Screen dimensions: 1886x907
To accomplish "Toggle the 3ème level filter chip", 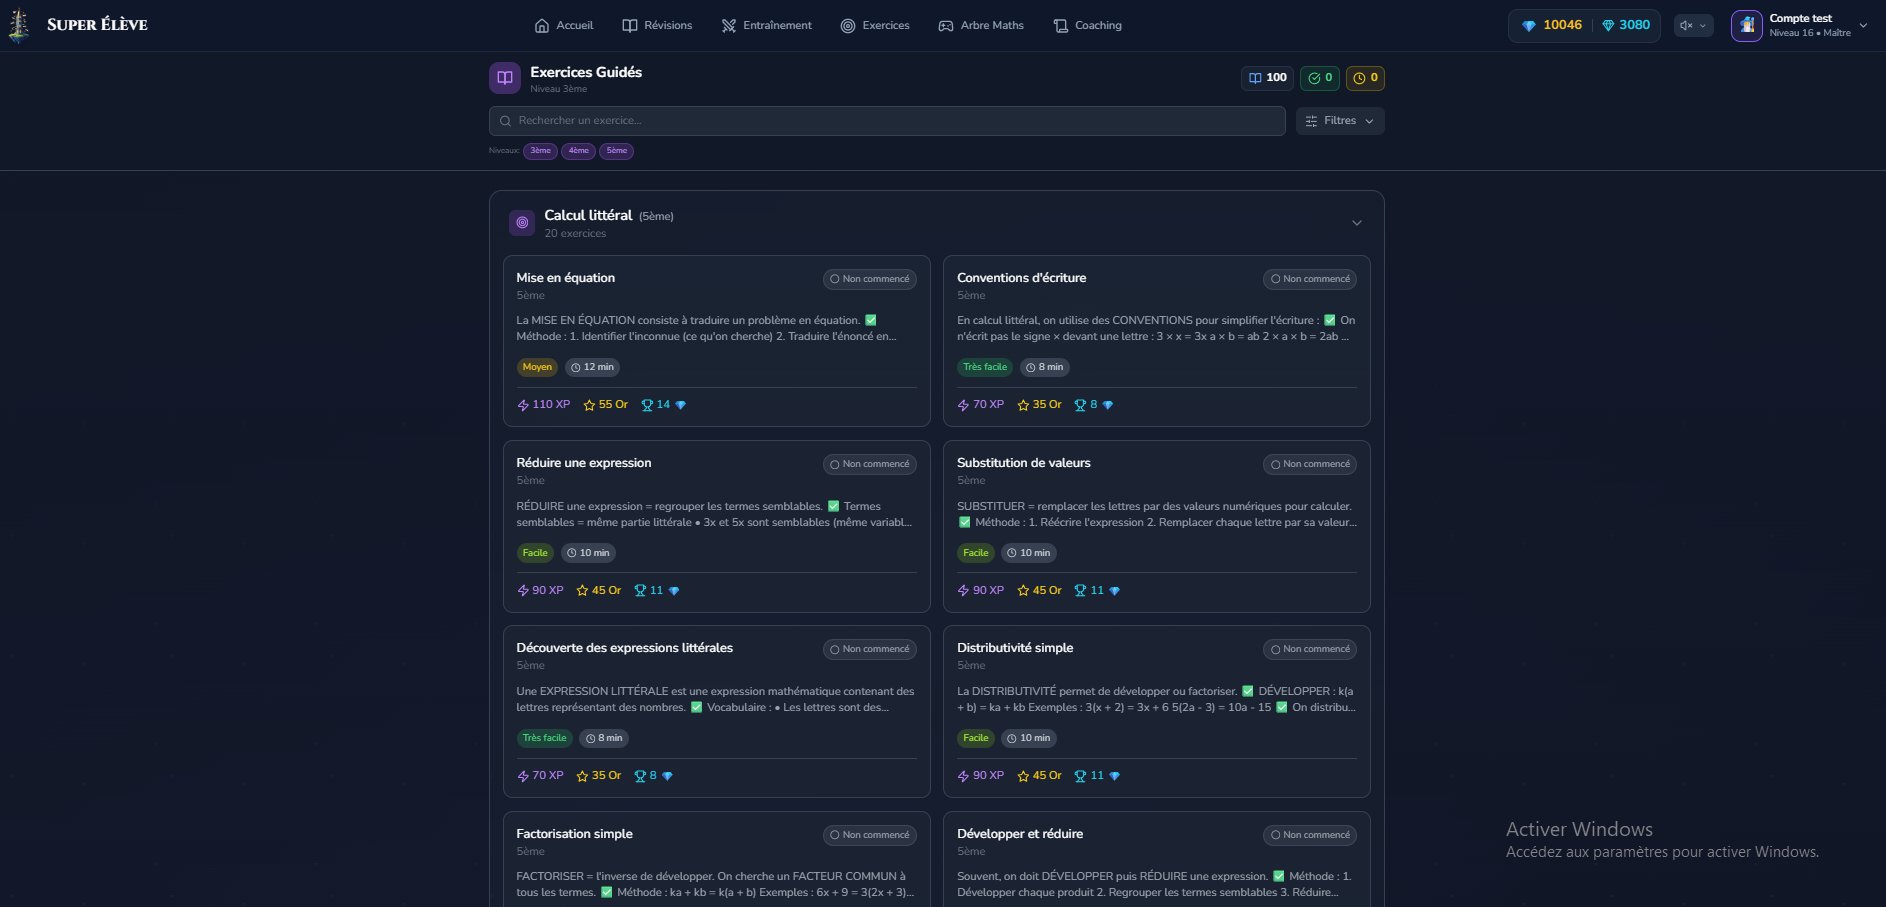I will click(x=540, y=151).
